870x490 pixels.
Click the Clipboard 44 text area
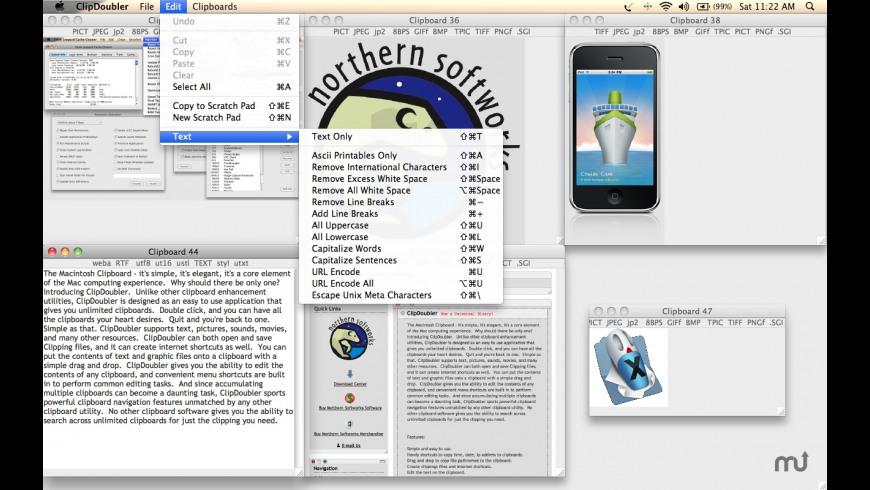[x=169, y=369]
